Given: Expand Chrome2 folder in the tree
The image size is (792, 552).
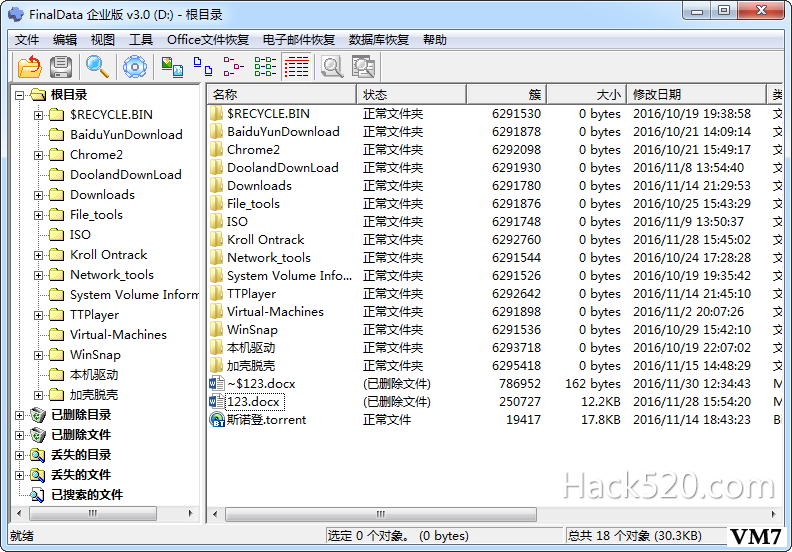Looking at the screenshot, I should point(38,155).
